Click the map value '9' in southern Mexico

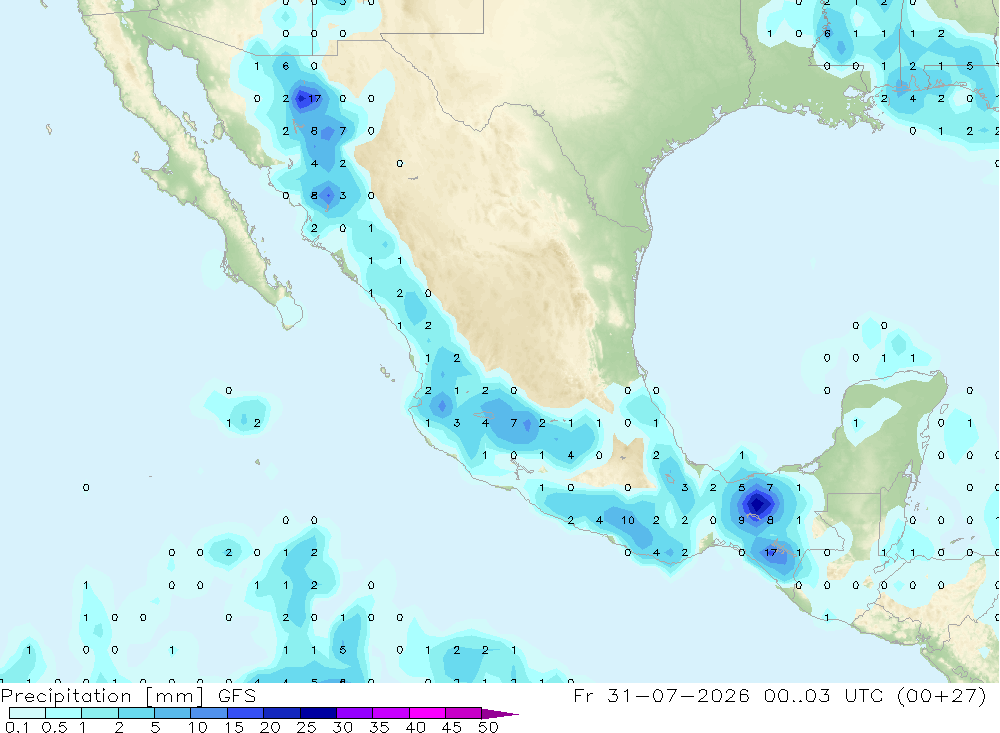point(741,520)
